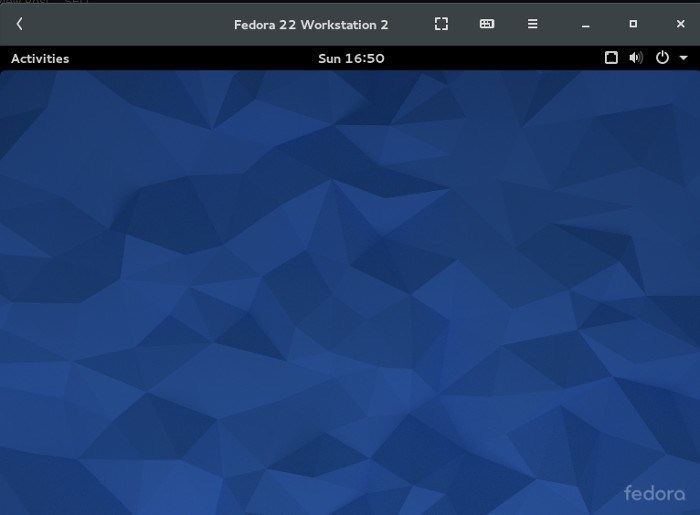700x515 pixels.
Task: Click the volume speaker icon
Action: (636, 58)
